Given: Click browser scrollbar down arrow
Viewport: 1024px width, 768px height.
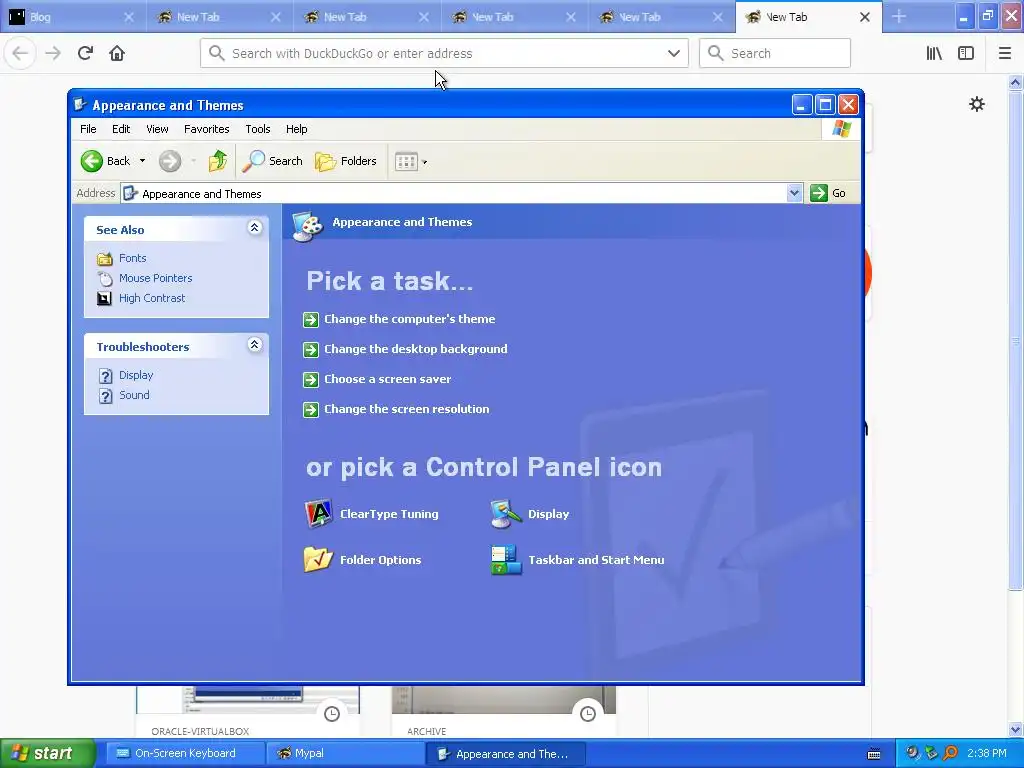Looking at the screenshot, I should point(1016,729).
